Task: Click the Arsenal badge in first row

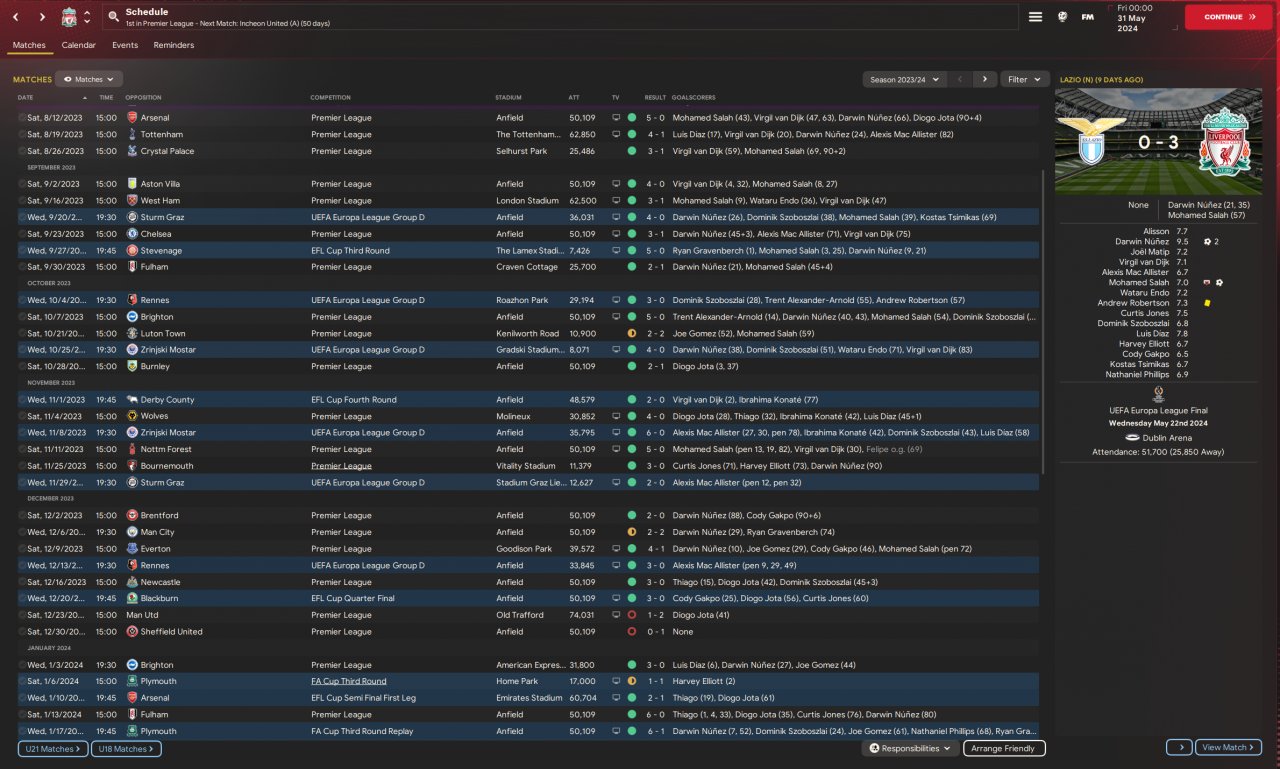Action: point(132,118)
